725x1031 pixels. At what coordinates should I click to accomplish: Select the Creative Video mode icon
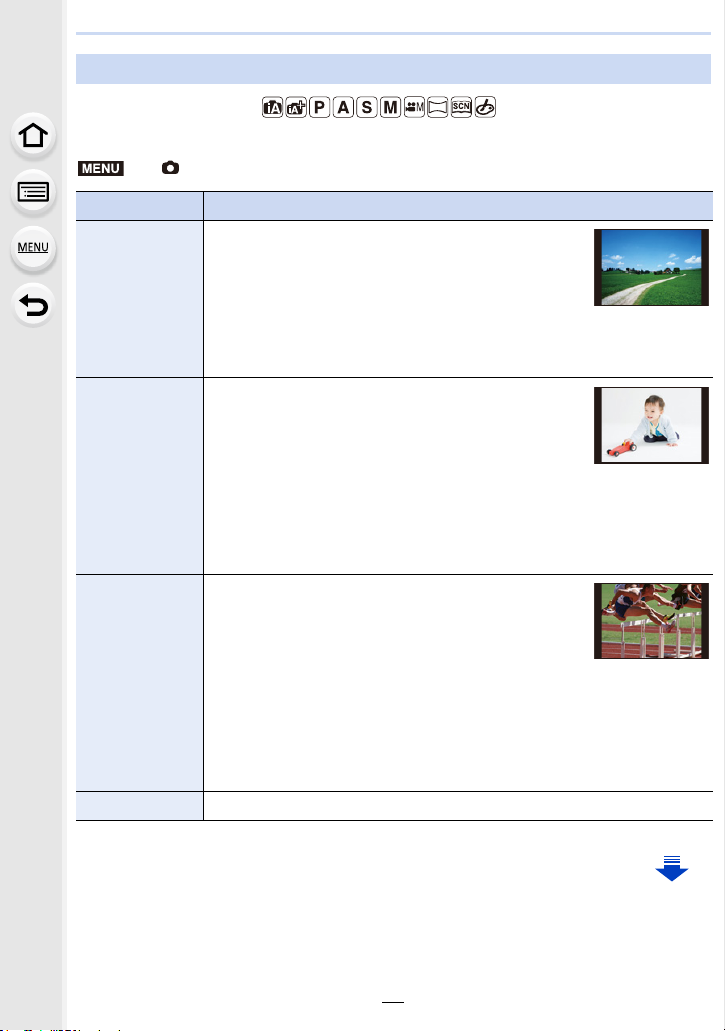click(x=414, y=107)
